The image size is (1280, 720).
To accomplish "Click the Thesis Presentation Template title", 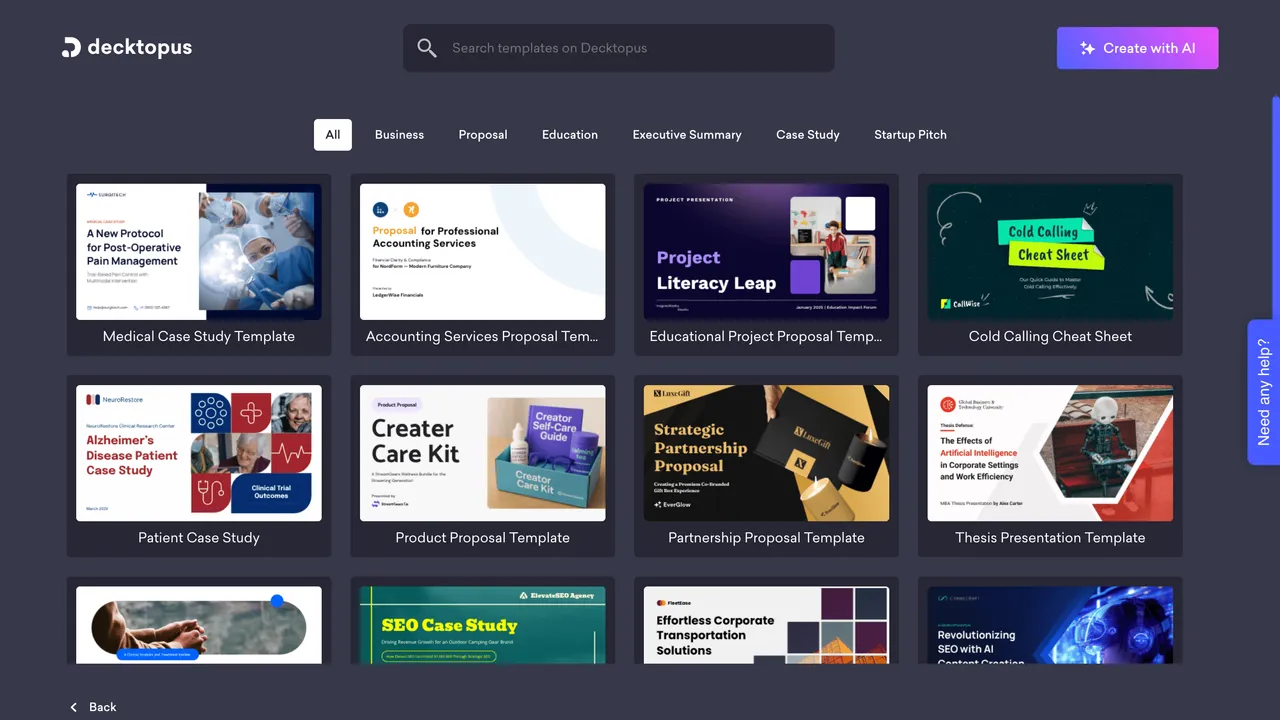I will (1050, 538).
